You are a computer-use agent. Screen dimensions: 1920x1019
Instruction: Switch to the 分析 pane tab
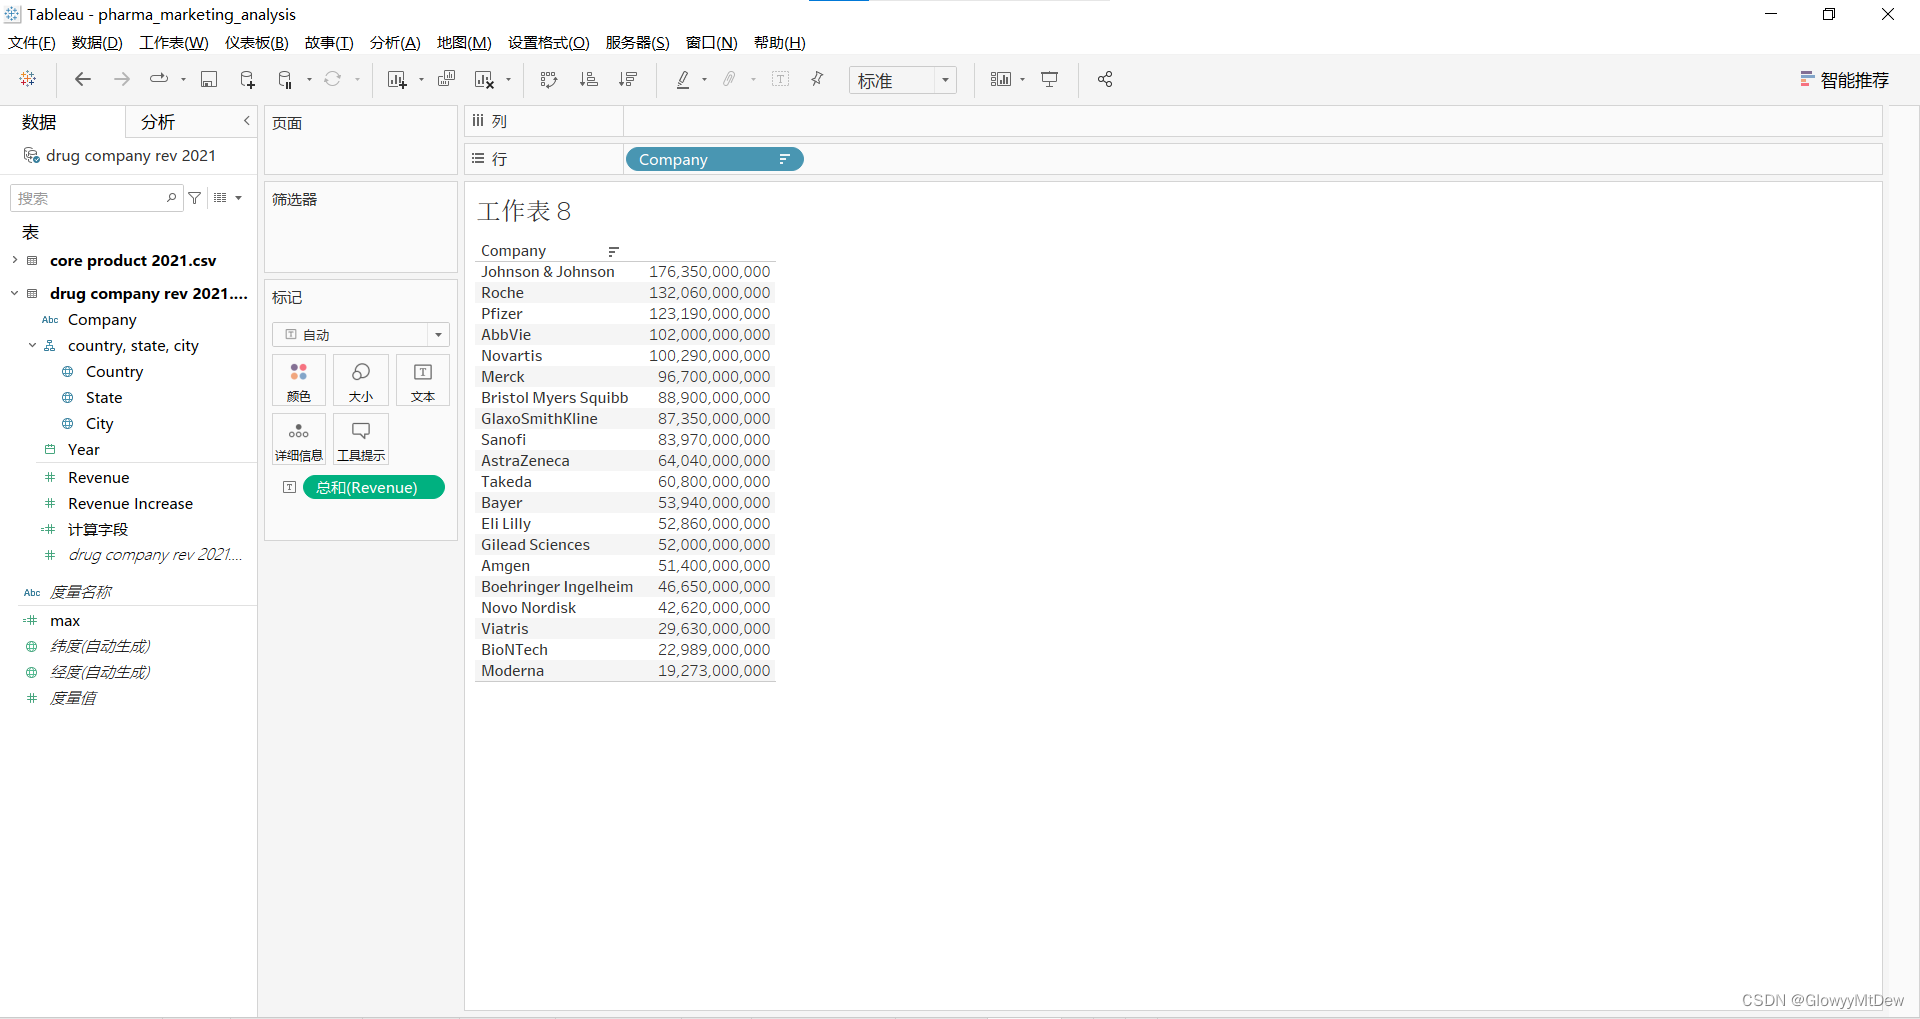click(x=158, y=122)
